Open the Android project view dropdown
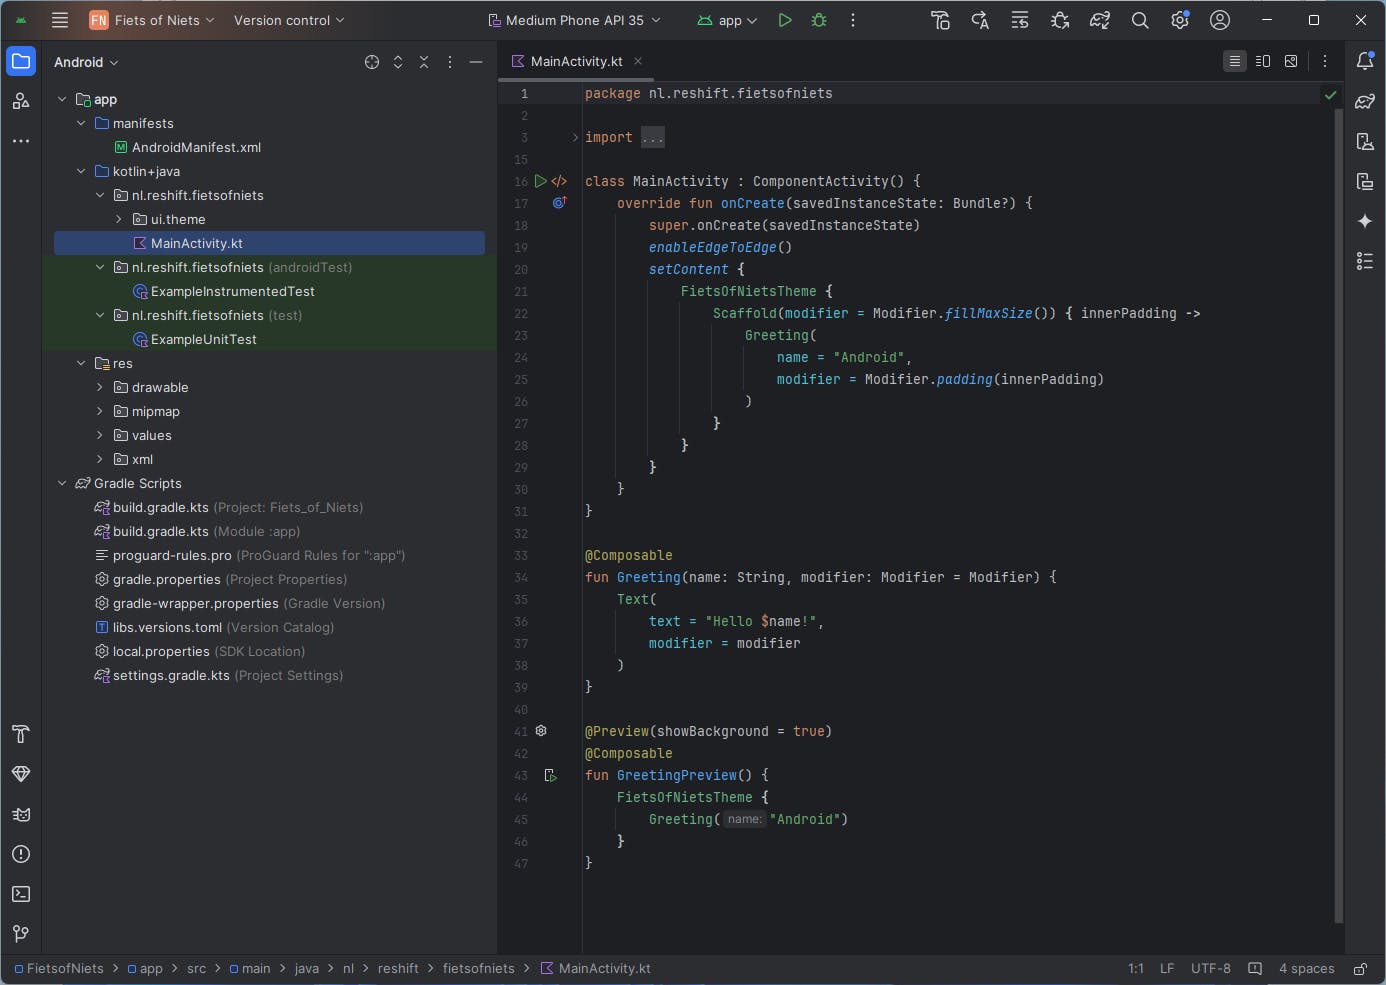This screenshot has width=1386, height=985. point(86,62)
